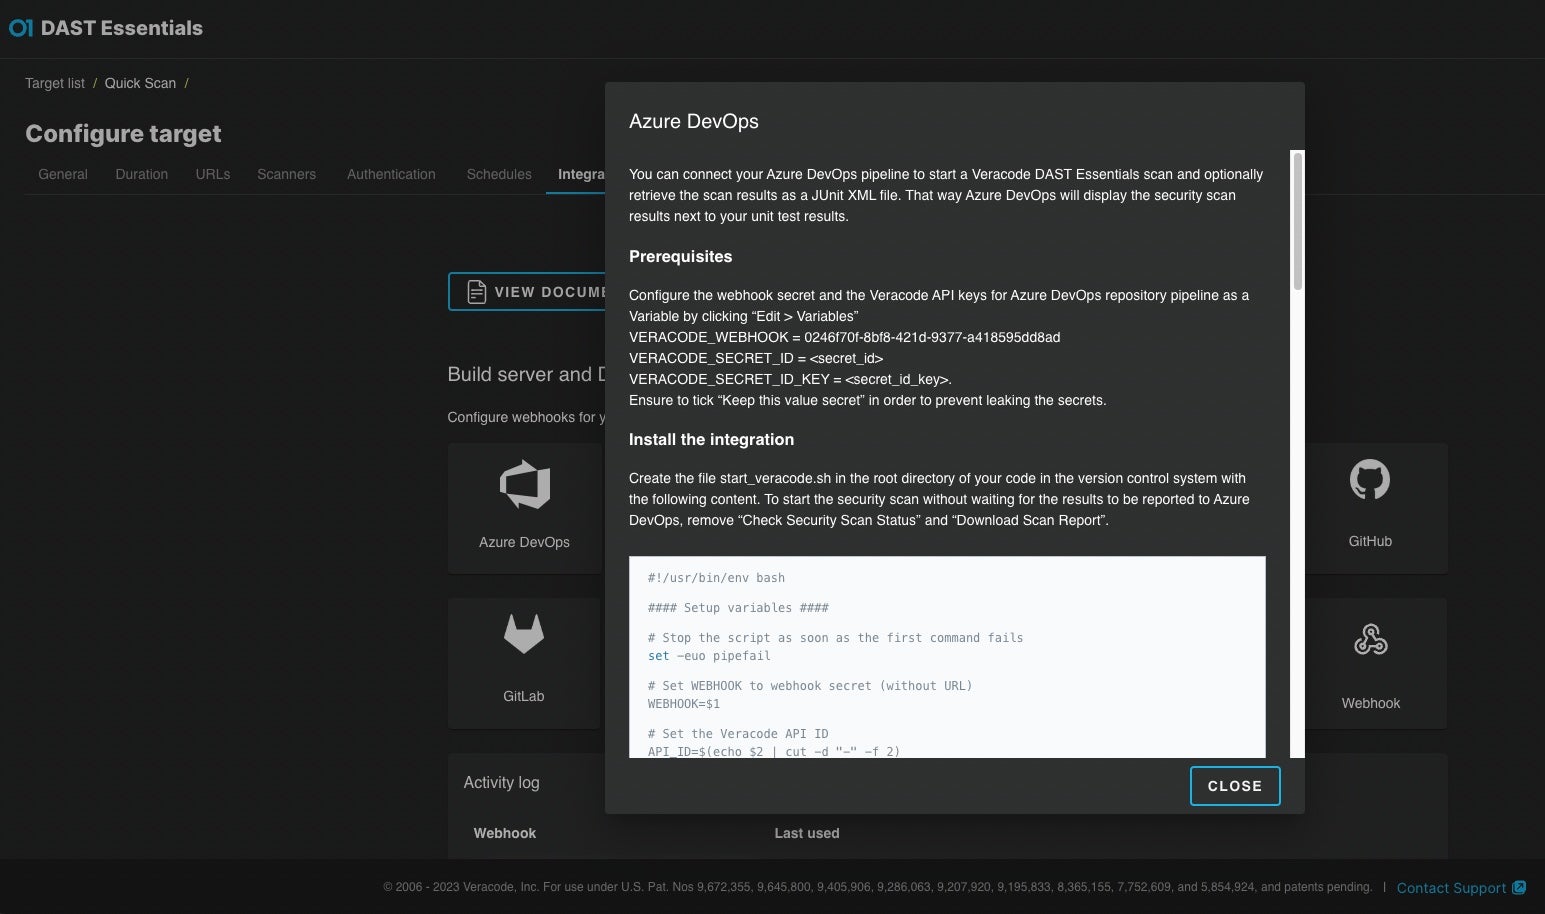Open the Contact Support link
Screen dimensions: 1545x914
click(x=1451, y=888)
